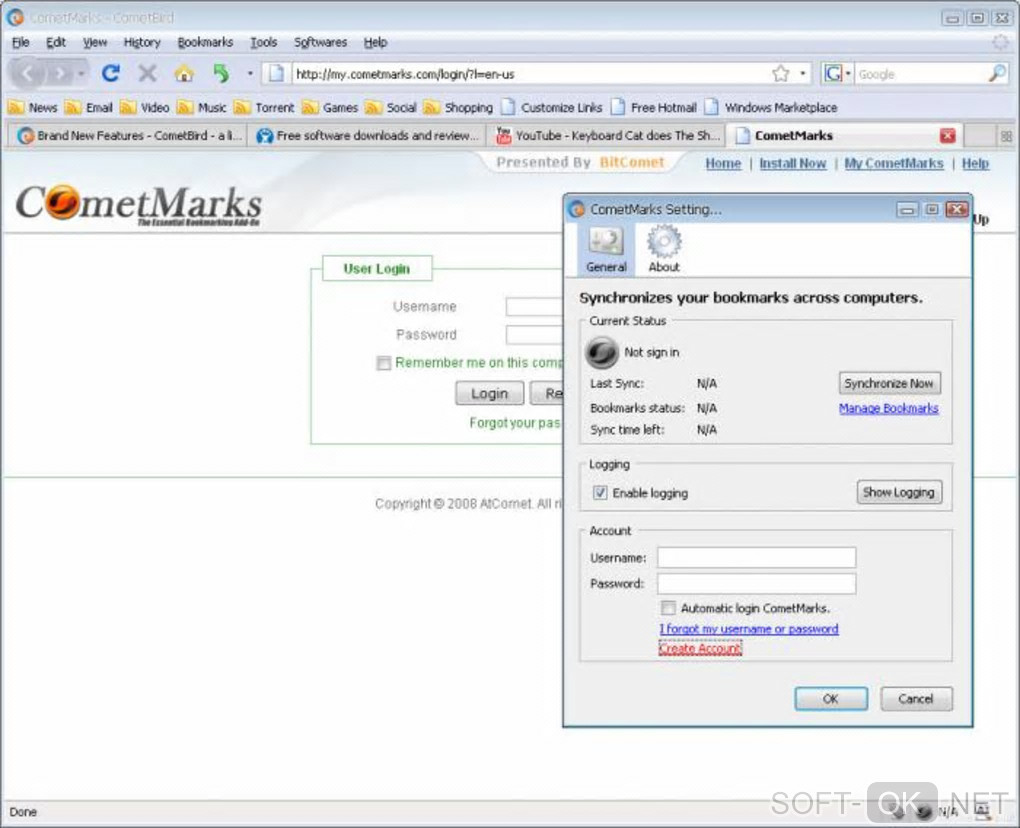Image resolution: width=1020 pixels, height=828 pixels.
Task: Open the Home link on CometMarks page
Action: [x=723, y=163]
